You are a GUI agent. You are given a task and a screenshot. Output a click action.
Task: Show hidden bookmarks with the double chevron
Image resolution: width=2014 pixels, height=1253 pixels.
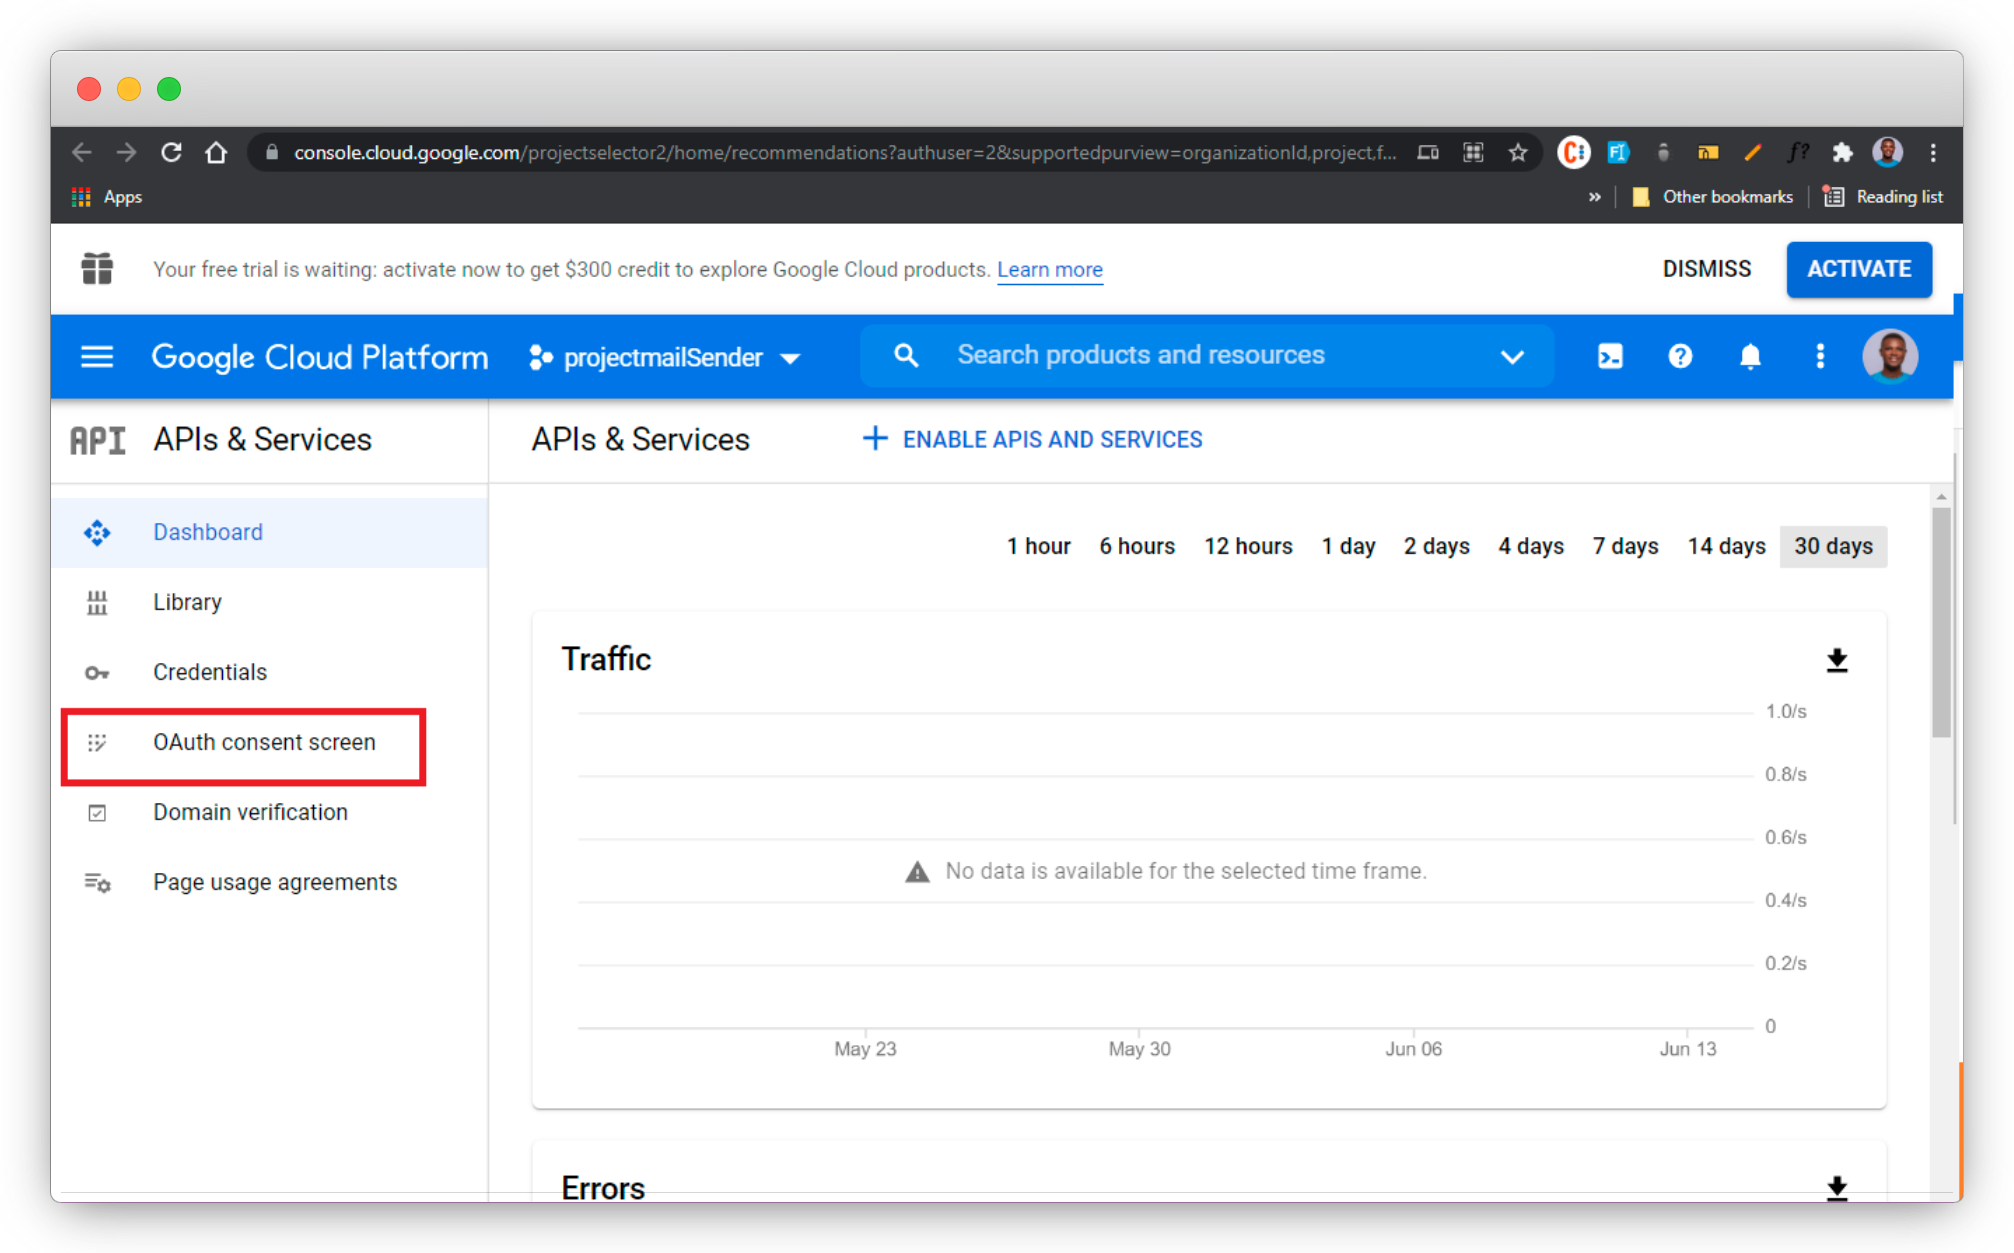point(1594,197)
